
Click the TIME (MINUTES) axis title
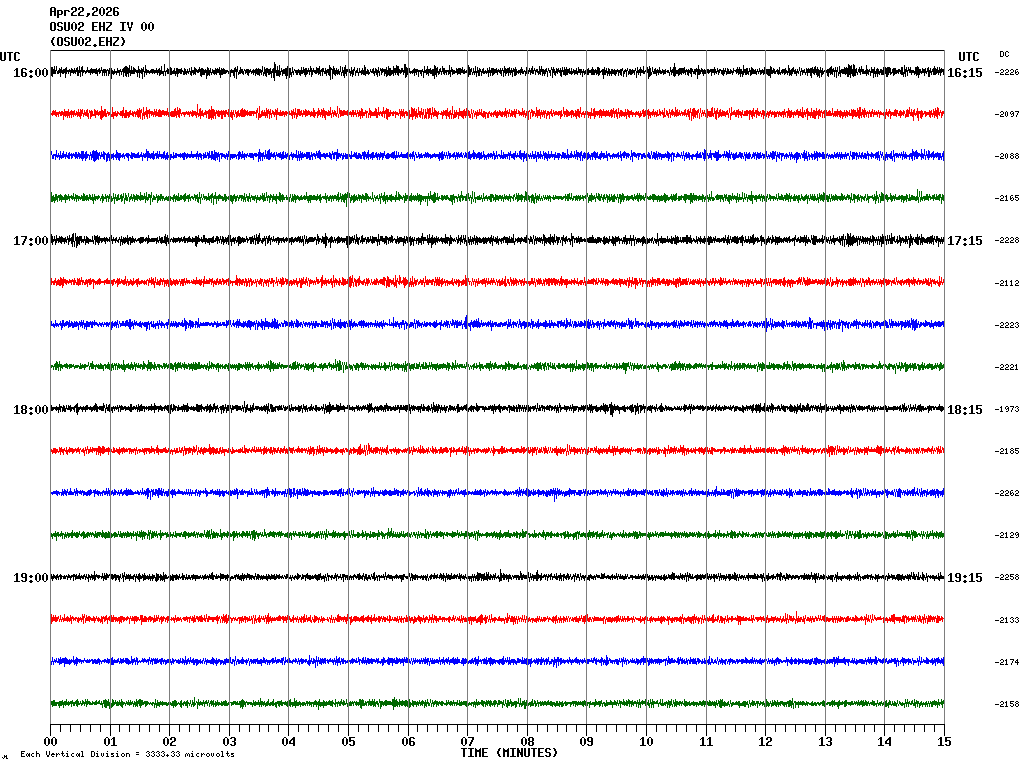(509, 753)
